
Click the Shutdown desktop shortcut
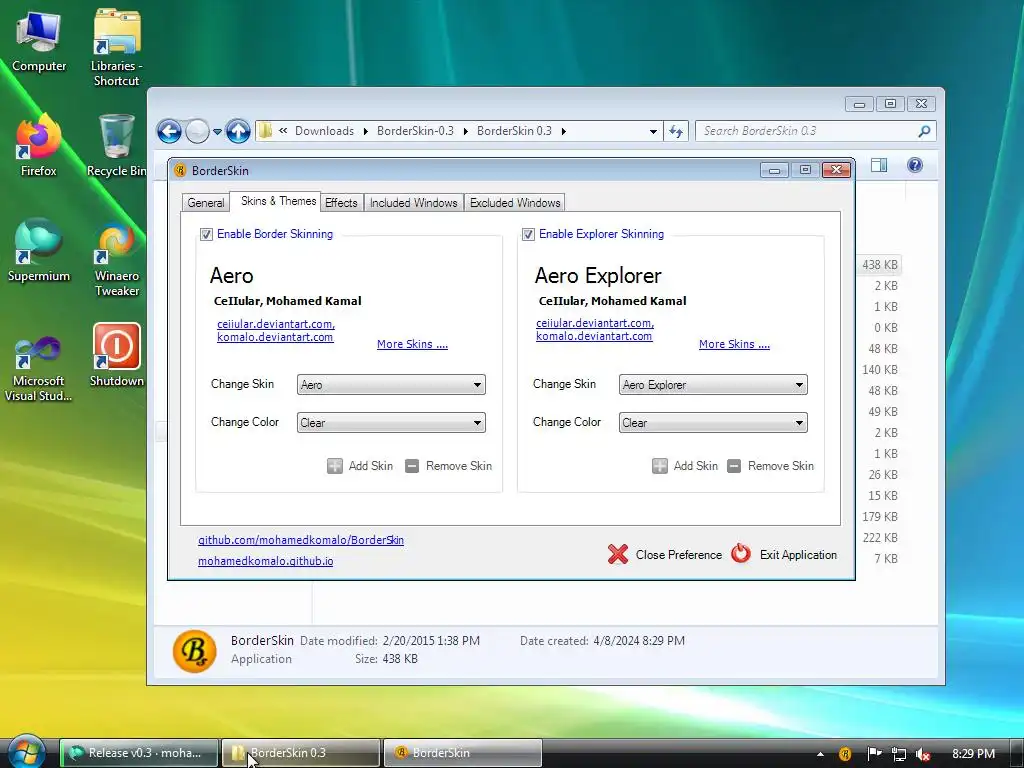coord(116,355)
